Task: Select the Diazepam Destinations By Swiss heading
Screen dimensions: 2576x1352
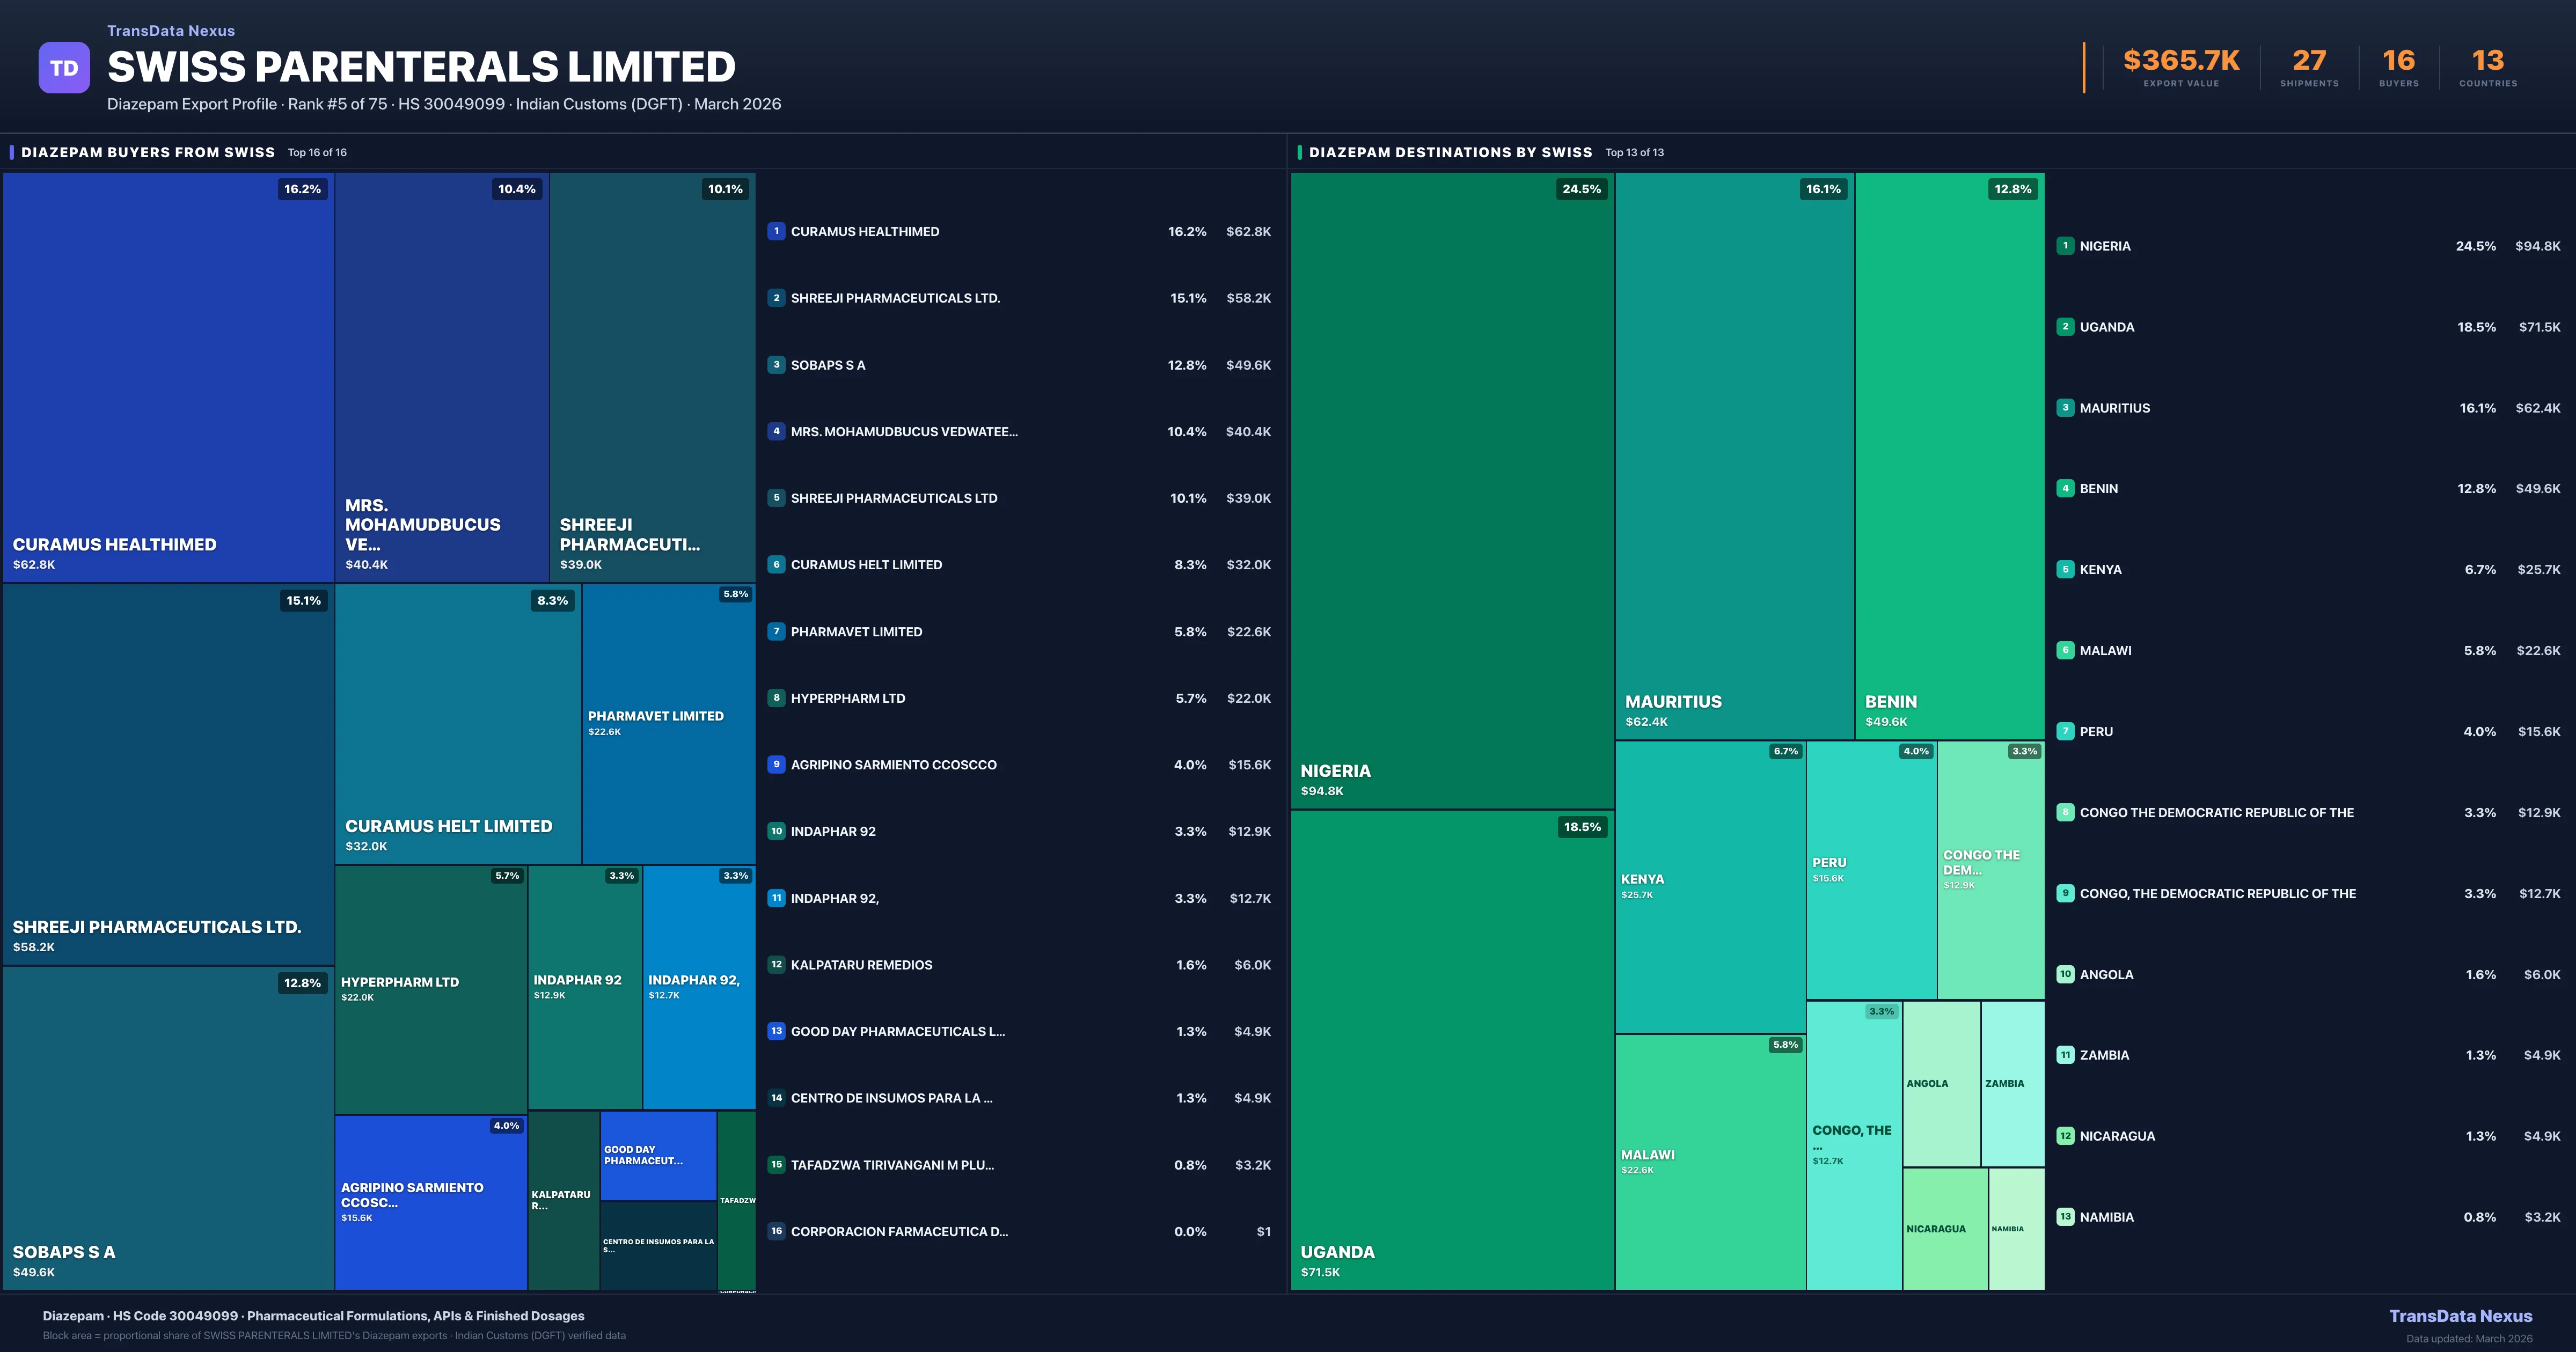Action: pos(1450,153)
